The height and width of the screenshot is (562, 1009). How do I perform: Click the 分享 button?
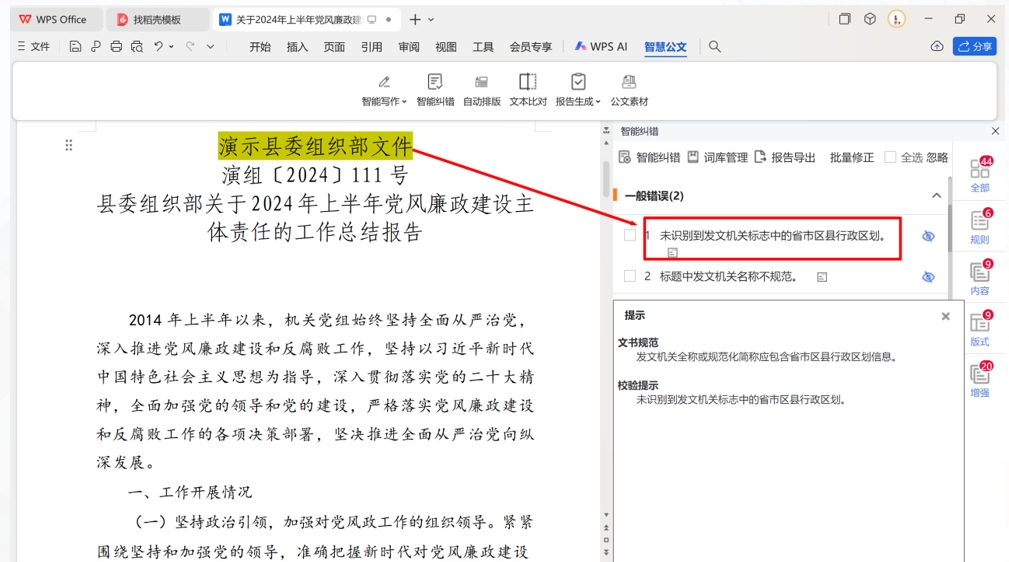point(975,46)
